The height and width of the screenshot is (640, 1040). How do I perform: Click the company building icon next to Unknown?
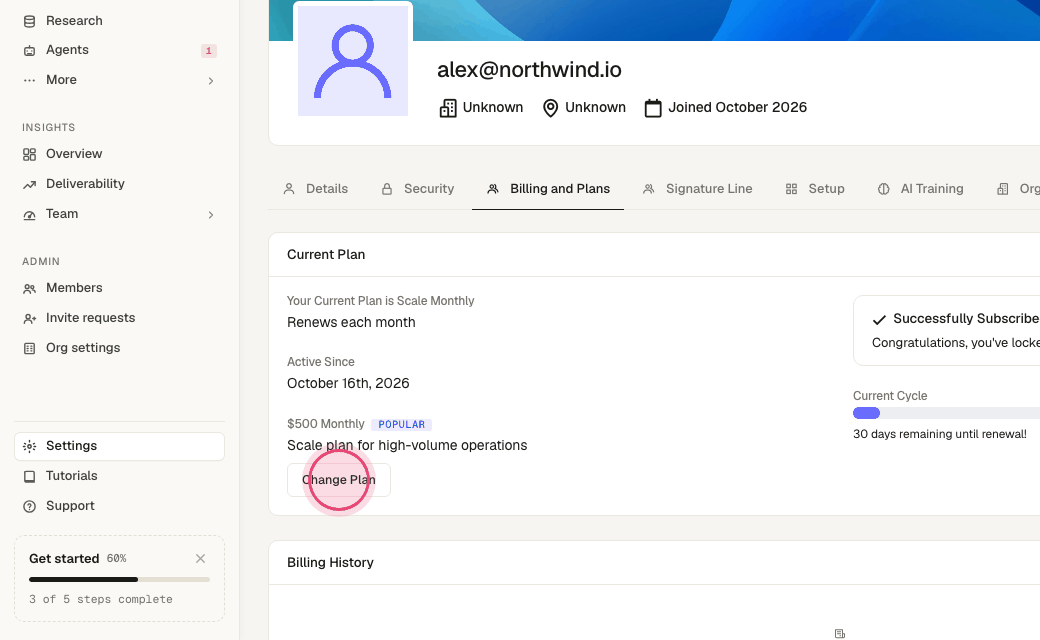pos(448,108)
